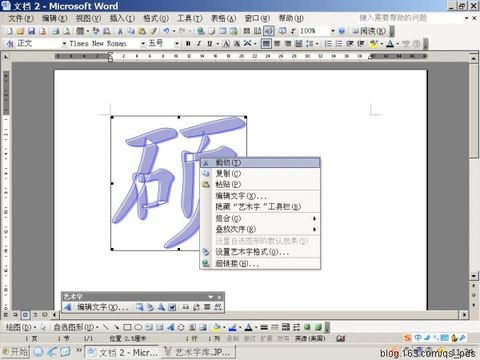Image resolution: width=480 pixels, height=360 pixels.
Task: Expand the 组合 submenu in context menu
Action: (314, 219)
